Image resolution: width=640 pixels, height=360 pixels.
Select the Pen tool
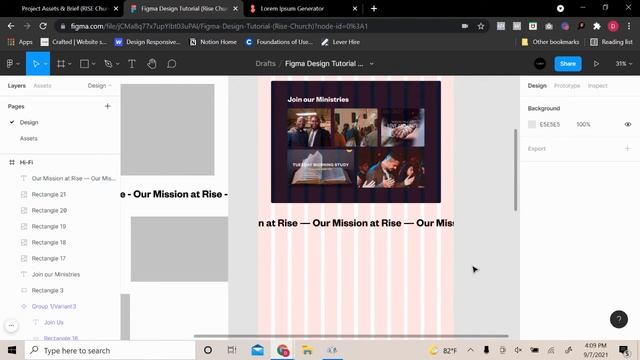(108, 64)
